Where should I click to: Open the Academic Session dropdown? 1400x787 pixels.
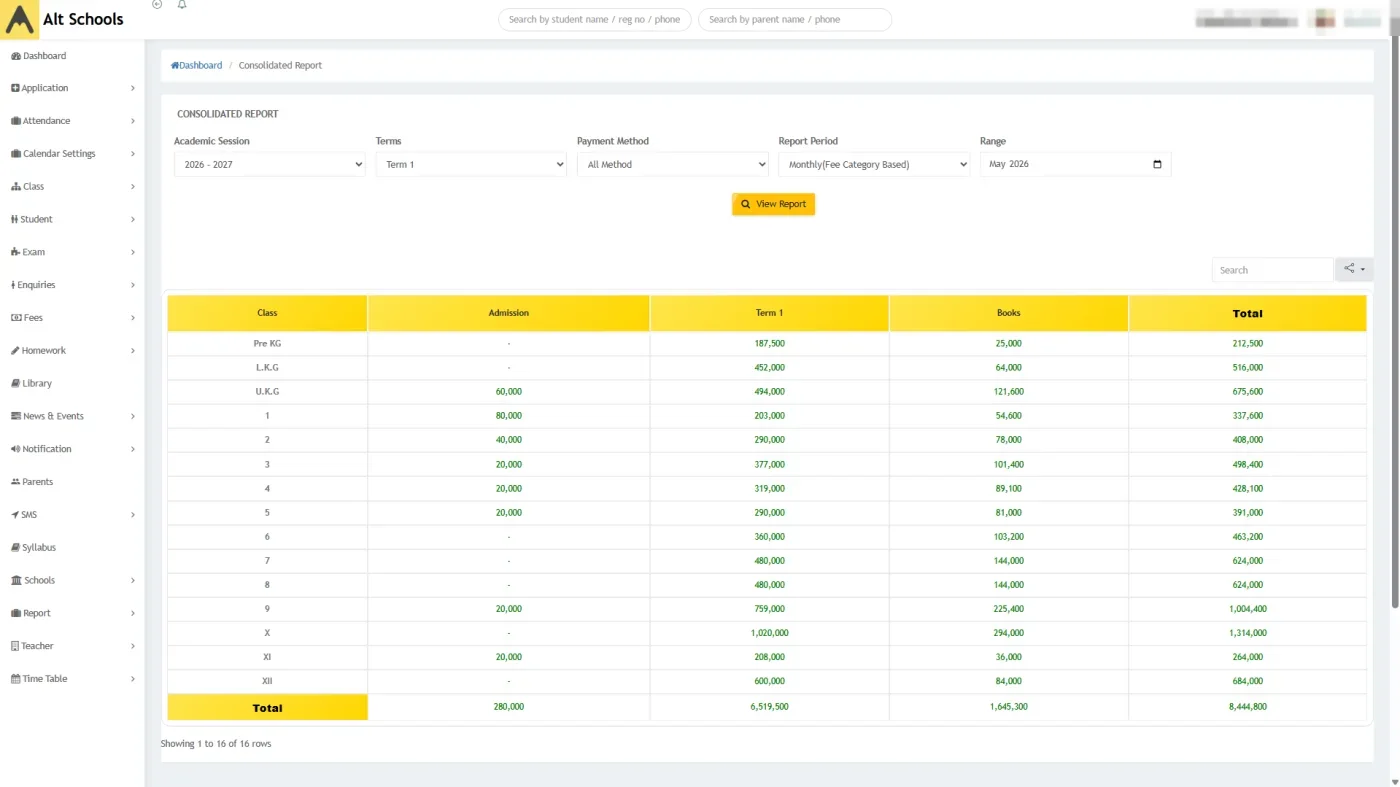coord(270,164)
